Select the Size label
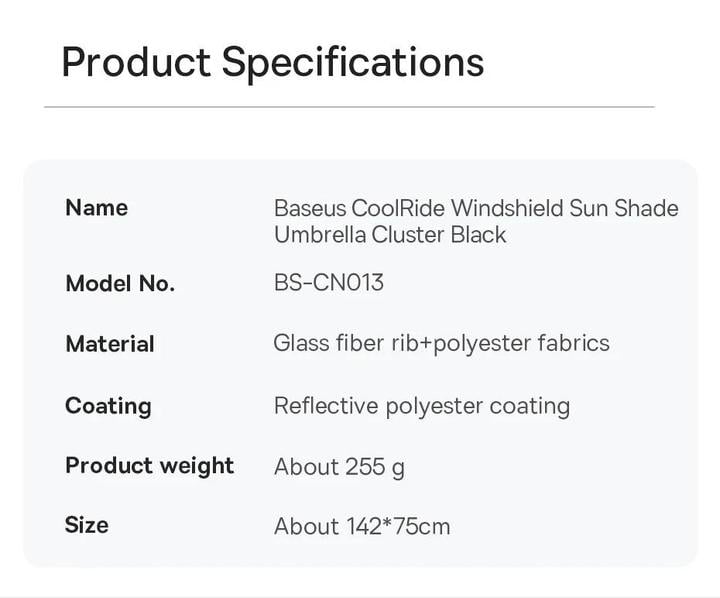Screen dimensions: 720x598 click(x=87, y=525)
